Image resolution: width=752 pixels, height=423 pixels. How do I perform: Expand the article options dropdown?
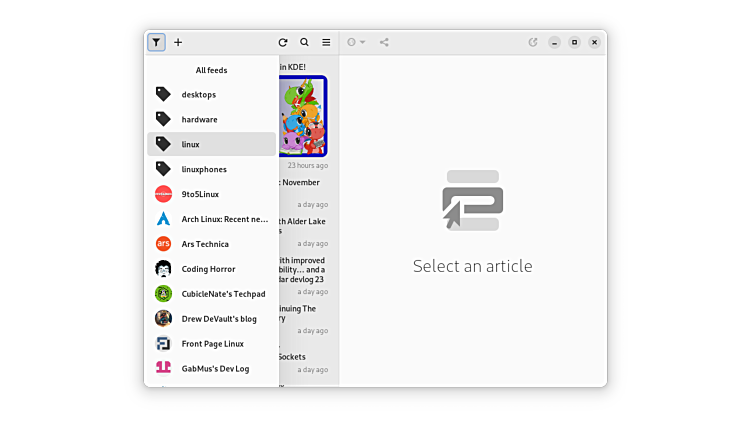pyautogui.click(x=356, y=42)
